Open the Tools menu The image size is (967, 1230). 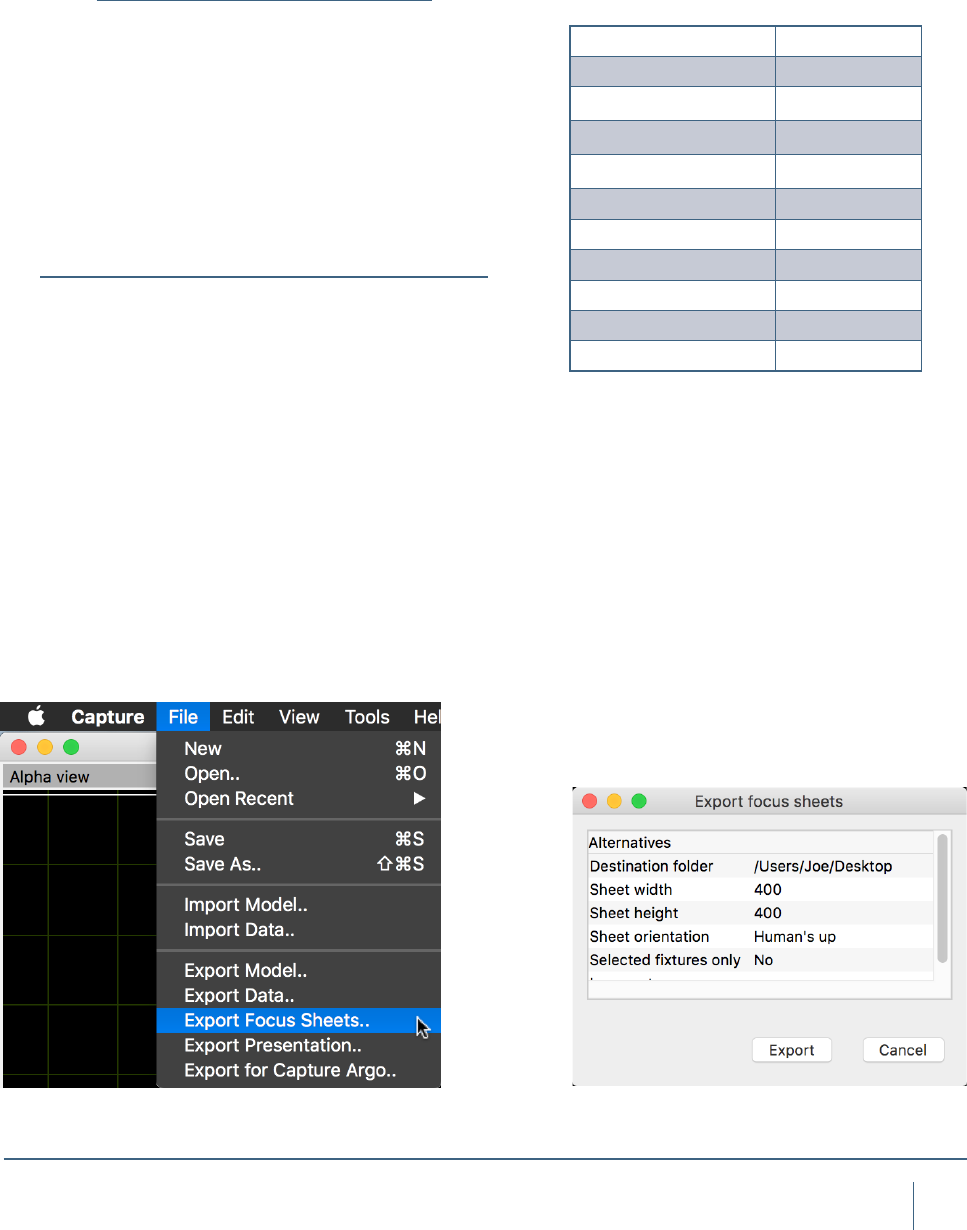coord(367,716)
